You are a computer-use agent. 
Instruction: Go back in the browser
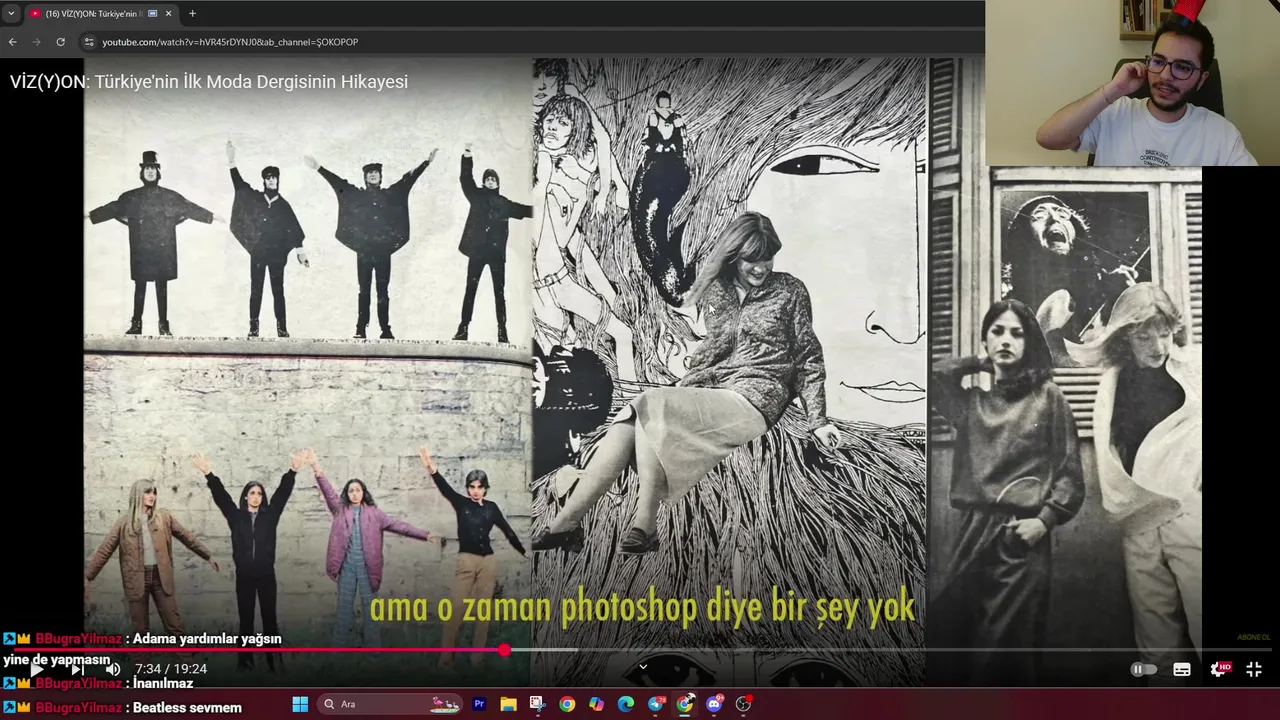[12, 42]
